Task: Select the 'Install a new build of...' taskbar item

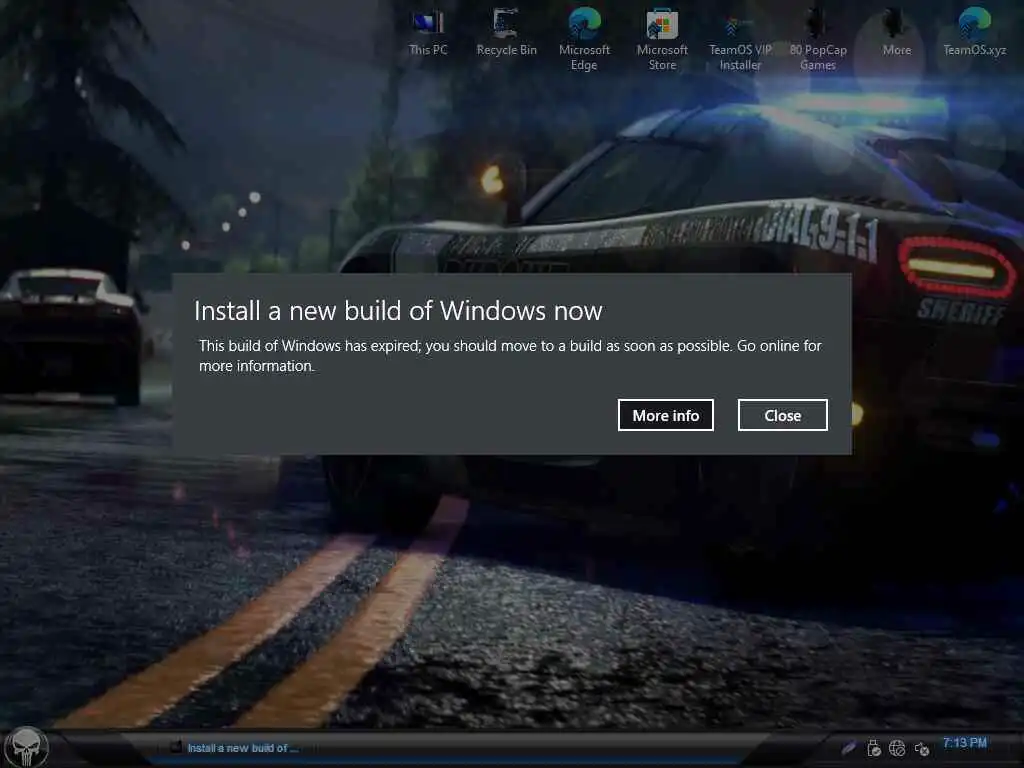Action: [235, 748]
